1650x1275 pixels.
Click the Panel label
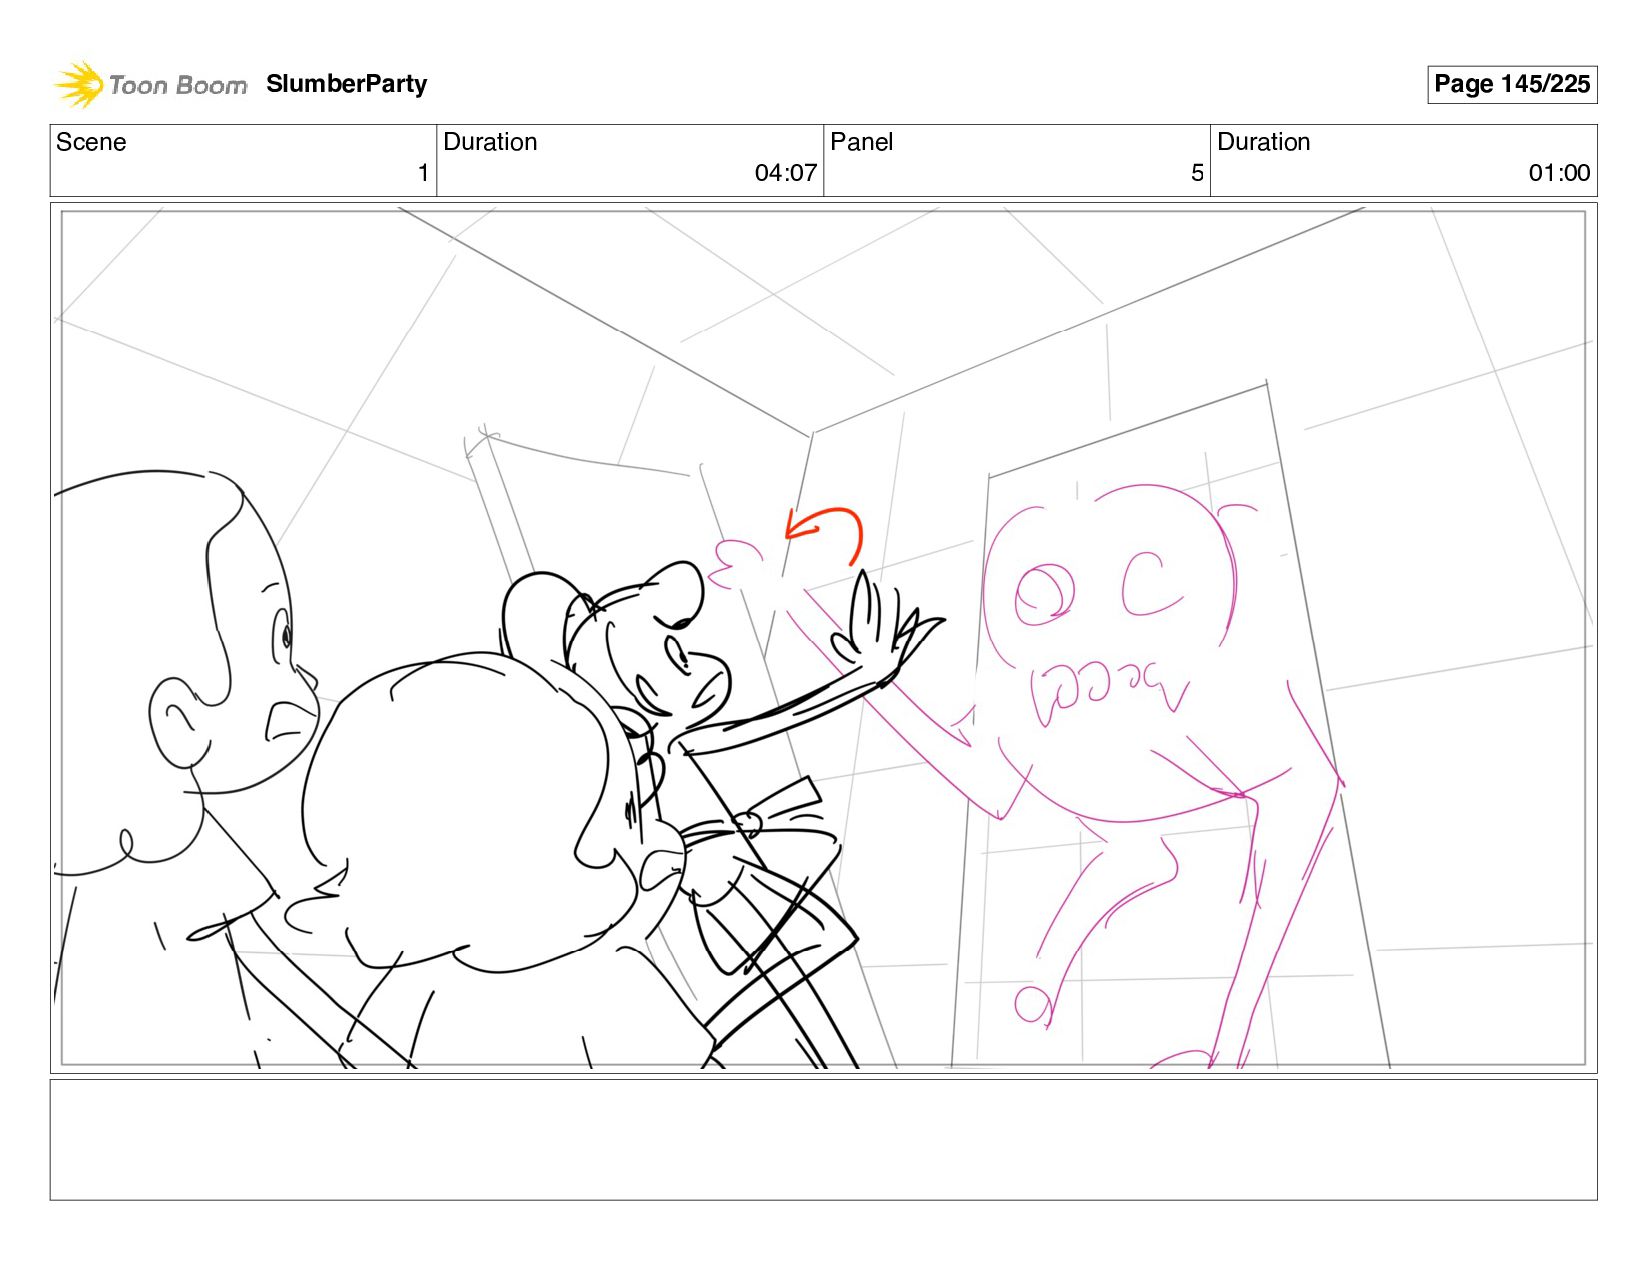(x=861, y=142)
